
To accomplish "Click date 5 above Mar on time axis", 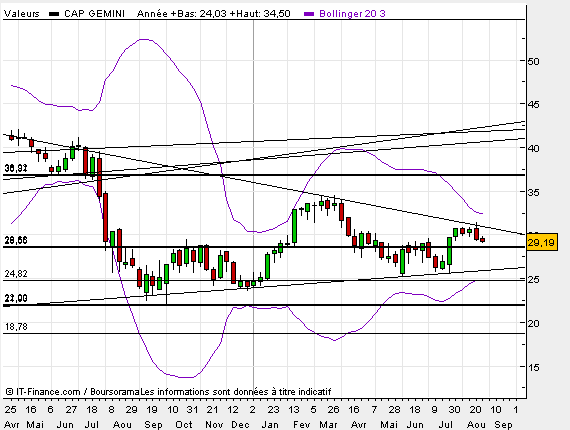I will coord(313,410).
